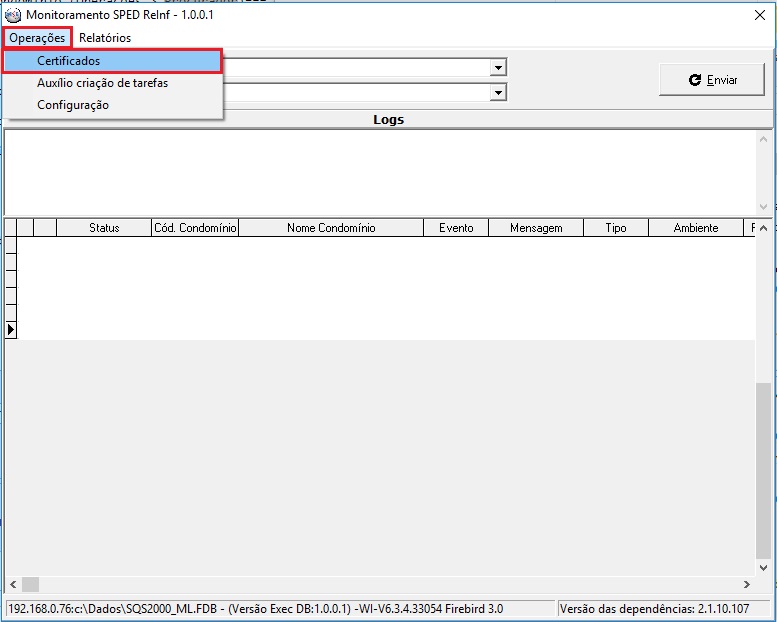Click the horizontal scroll left arrow

[x=13, y=585]
